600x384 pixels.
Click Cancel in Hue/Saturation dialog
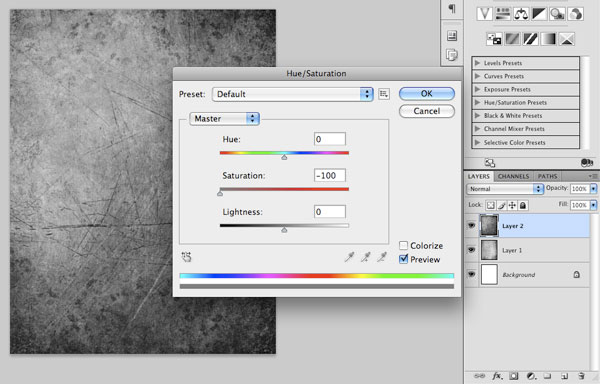(427, 111)
